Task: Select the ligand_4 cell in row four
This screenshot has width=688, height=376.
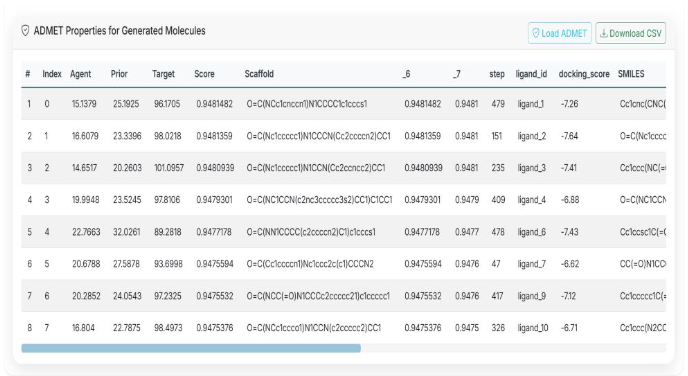Action: (531, 200)
